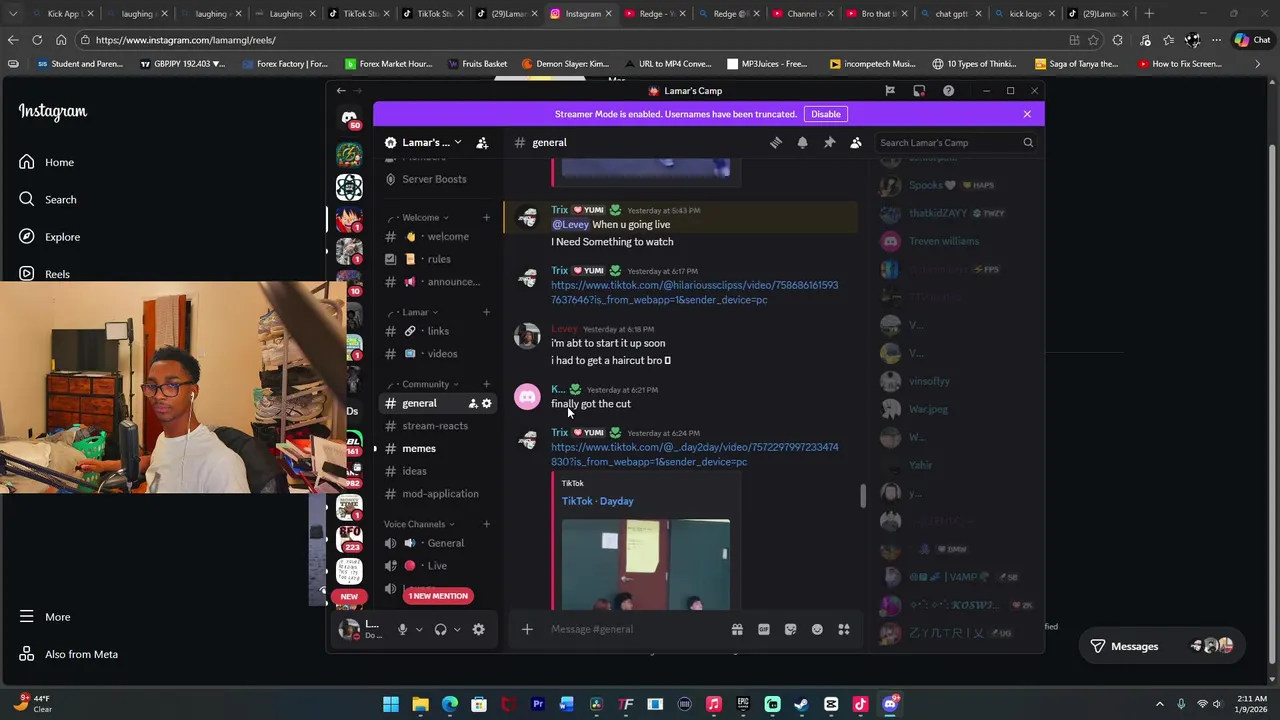The height and width of the screenshot is (720, 1280).
Task: Open the memes channel
Action: [438, 449]
